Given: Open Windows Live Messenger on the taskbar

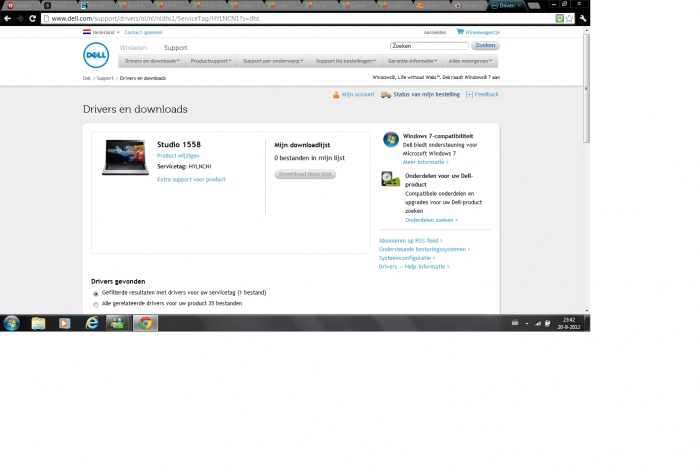Looking at the screenshot, I should click(117, 323).
